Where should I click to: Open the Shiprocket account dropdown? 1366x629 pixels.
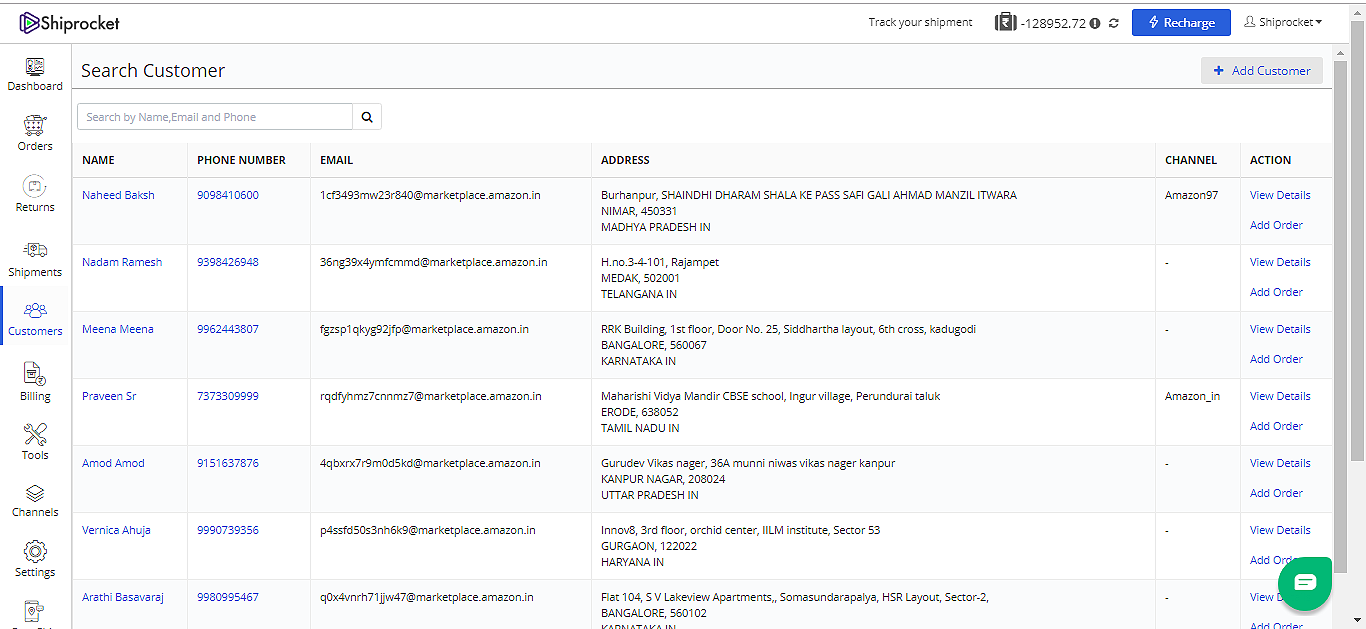[x=1283, y=22]
